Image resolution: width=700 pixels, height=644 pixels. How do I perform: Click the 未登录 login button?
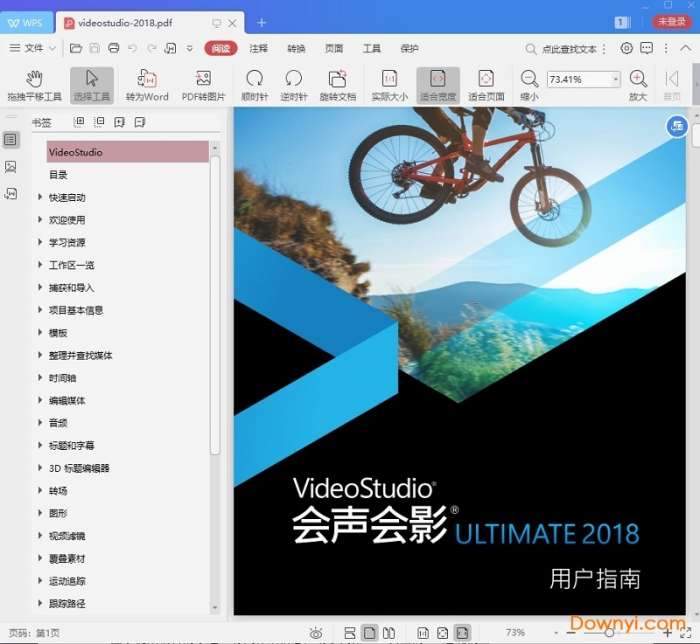(672, 21)
